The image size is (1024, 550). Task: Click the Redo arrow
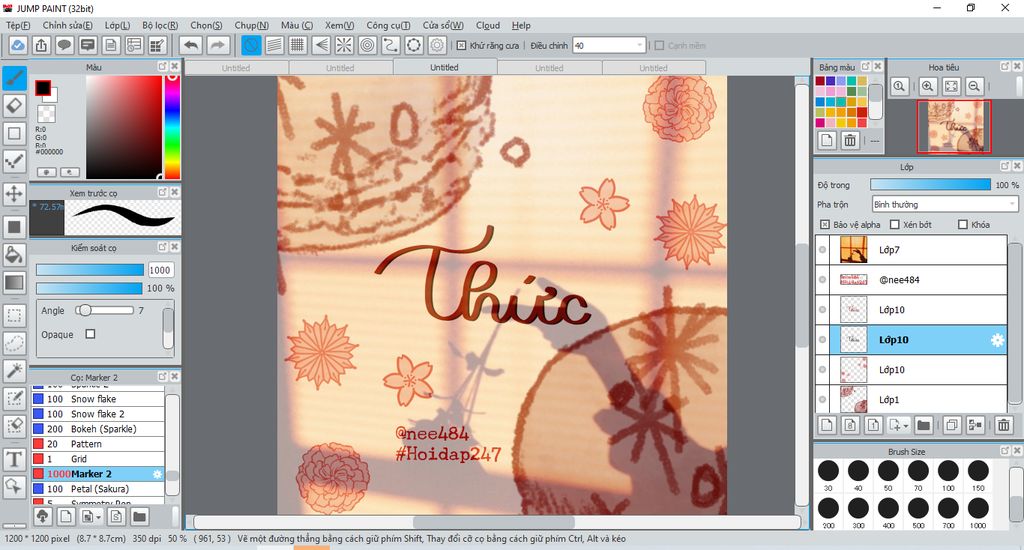(x=218, y=45)
